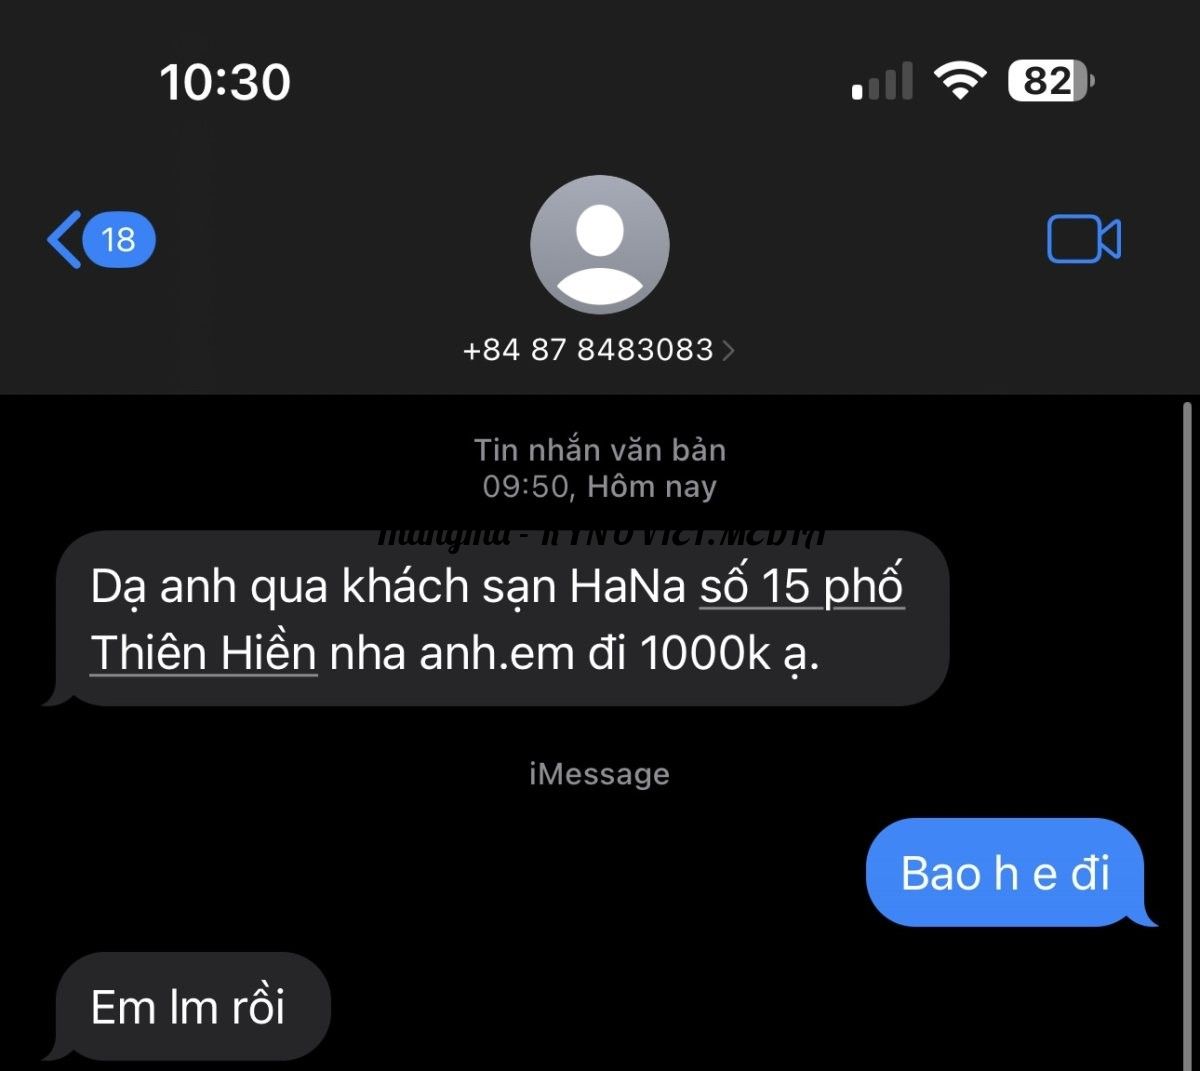The width and height of the screenshot is (1200, 1071).
Task: Tap the cellular signal bars
Action: pos(882,81)
